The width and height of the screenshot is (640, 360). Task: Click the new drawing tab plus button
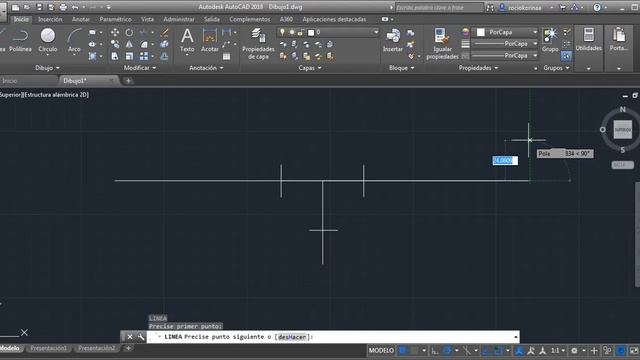click(128, 81)
